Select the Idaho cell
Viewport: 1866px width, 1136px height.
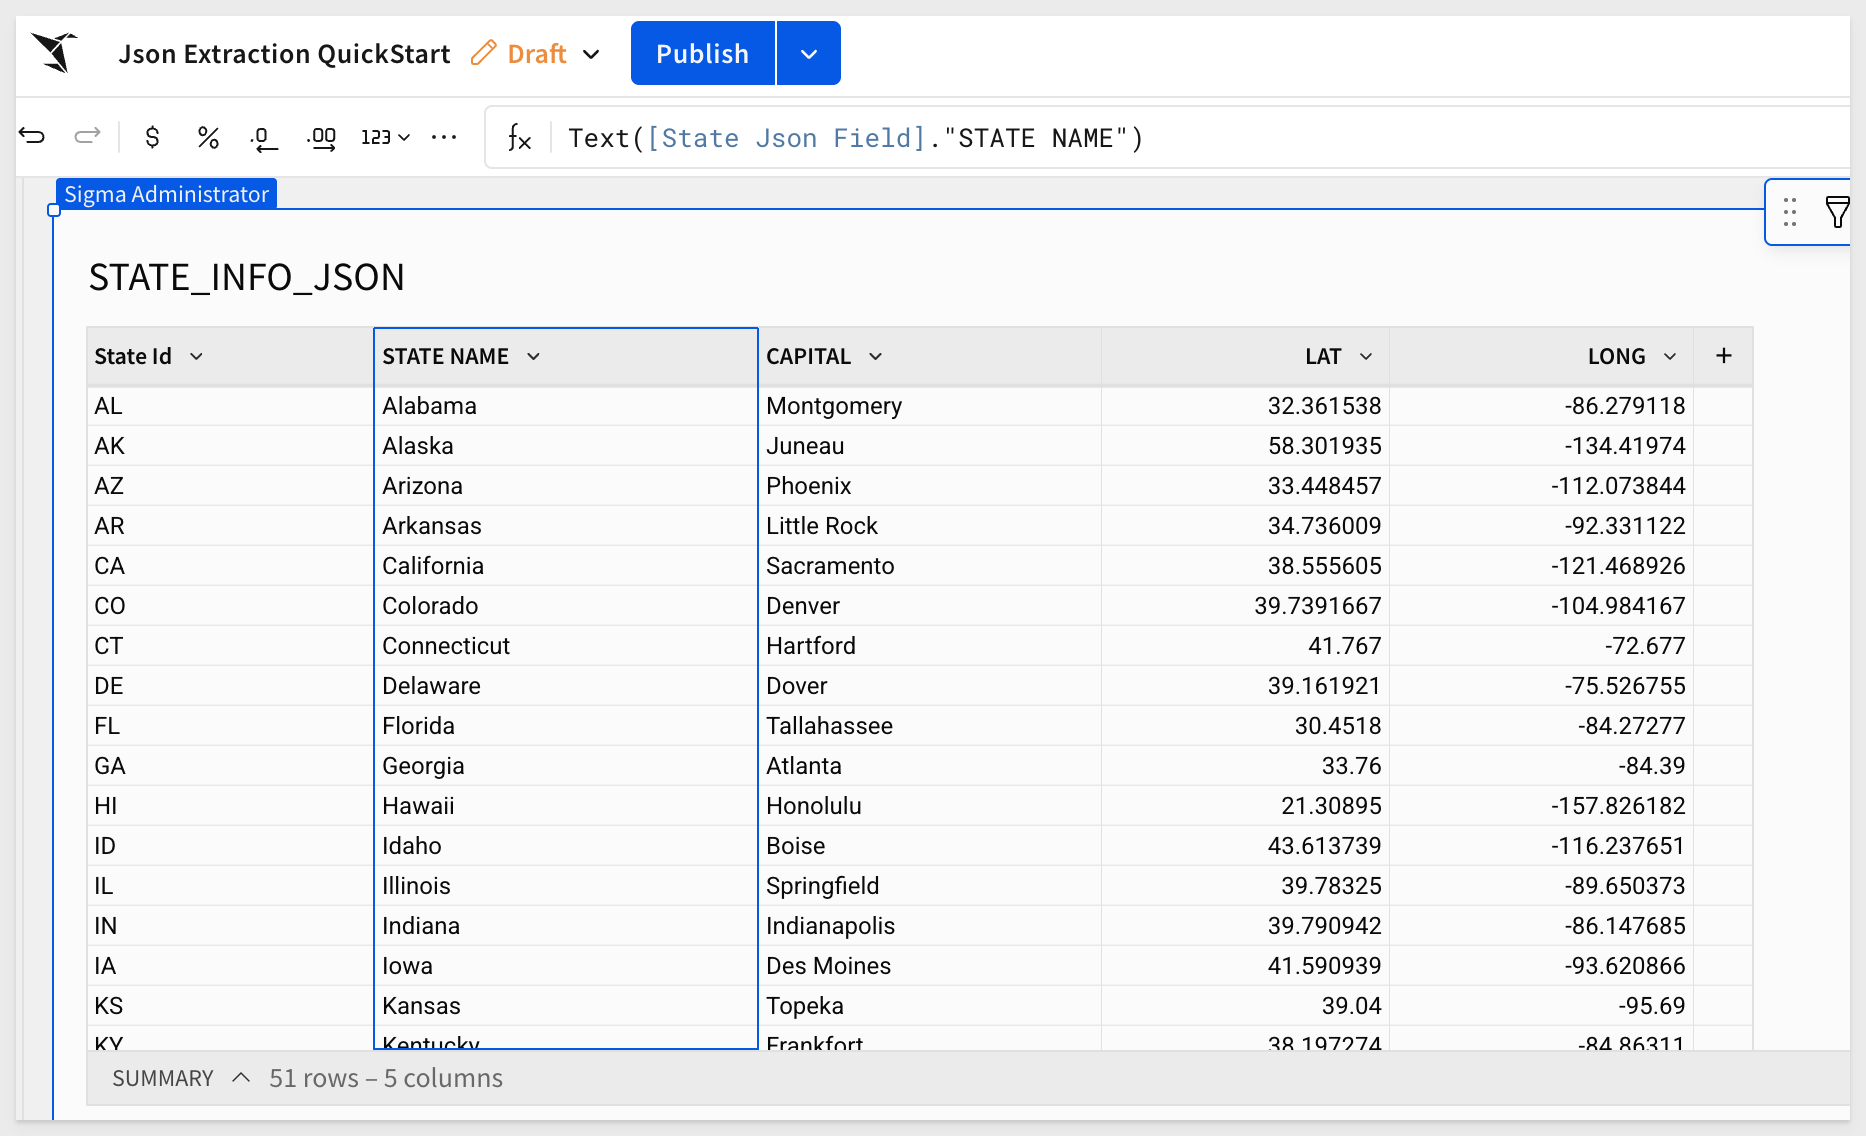pyautogui.click(x=566, y=846)
